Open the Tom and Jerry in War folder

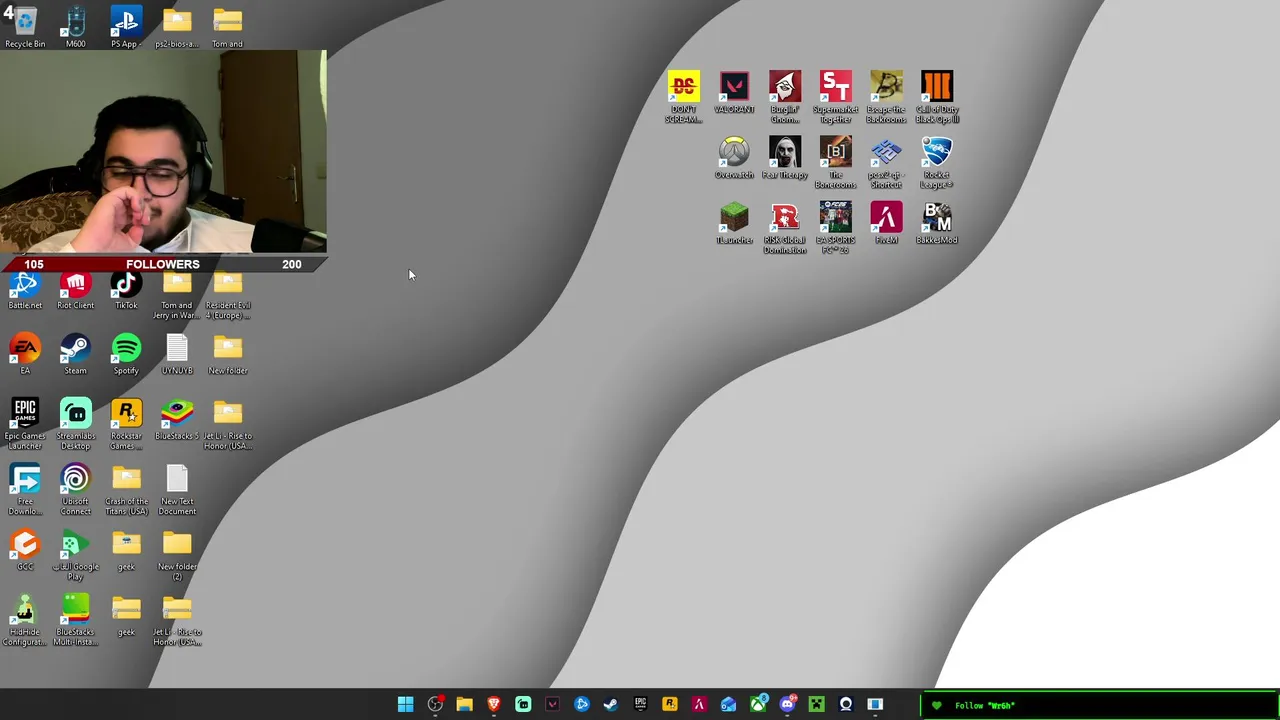pos(177,297)
